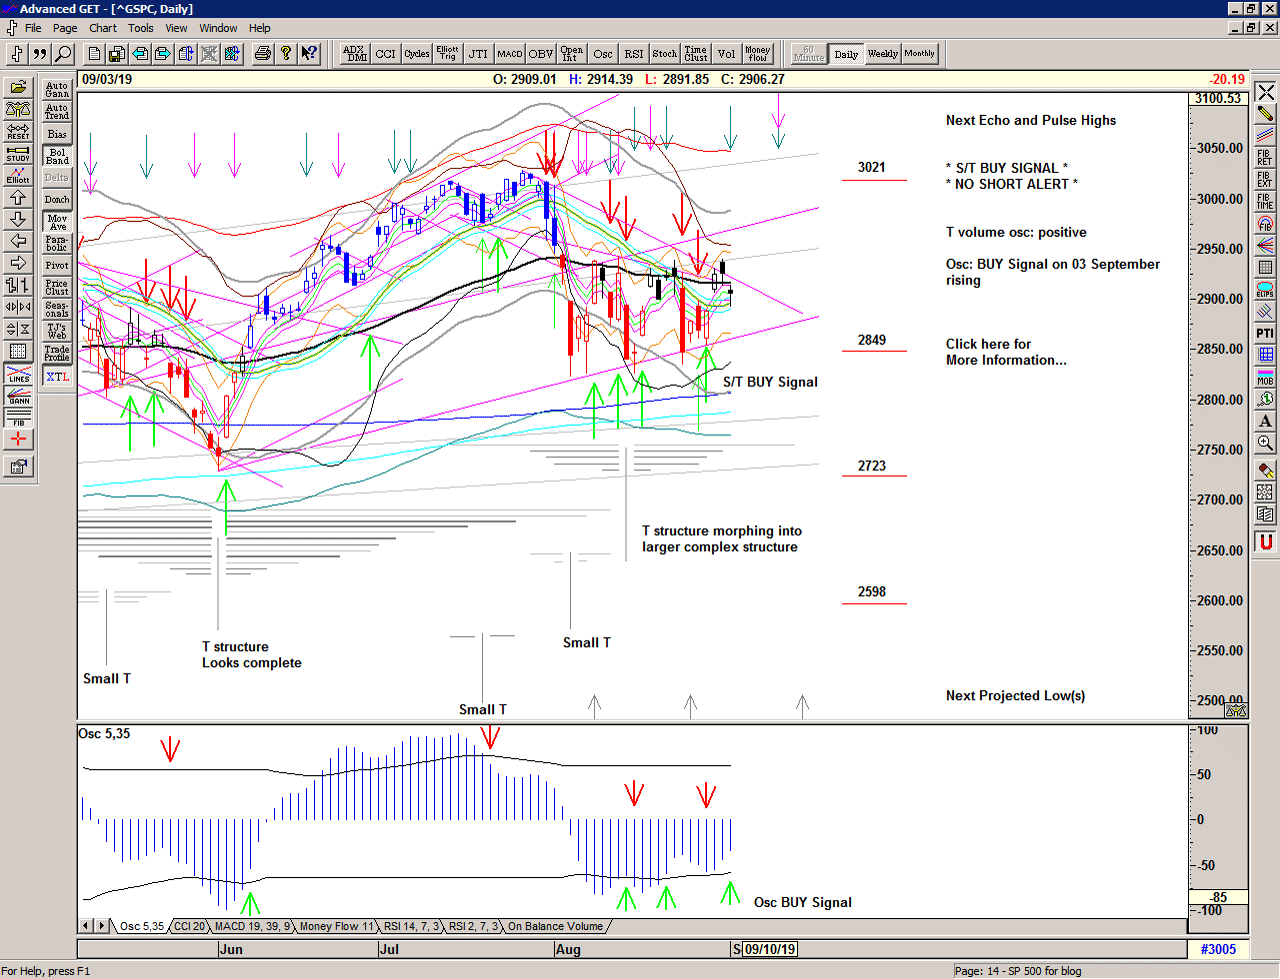The height and width of the screenshot is (979, 1280).
Task: Click the Money Flow toolbar button
Action: (757, 54)
